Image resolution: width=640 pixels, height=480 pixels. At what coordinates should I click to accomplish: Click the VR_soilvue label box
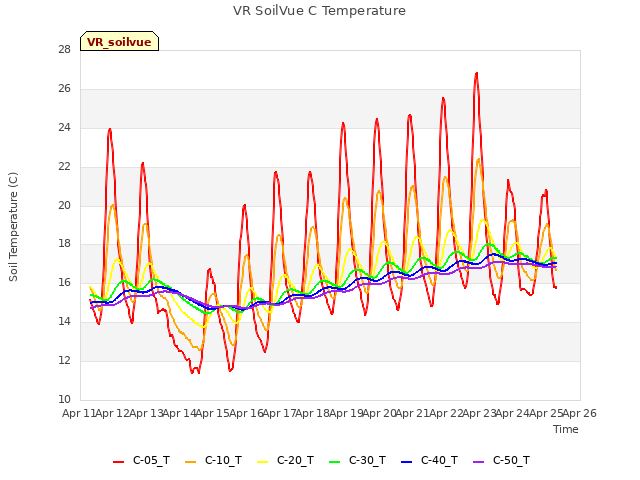[x=119, y=41]
